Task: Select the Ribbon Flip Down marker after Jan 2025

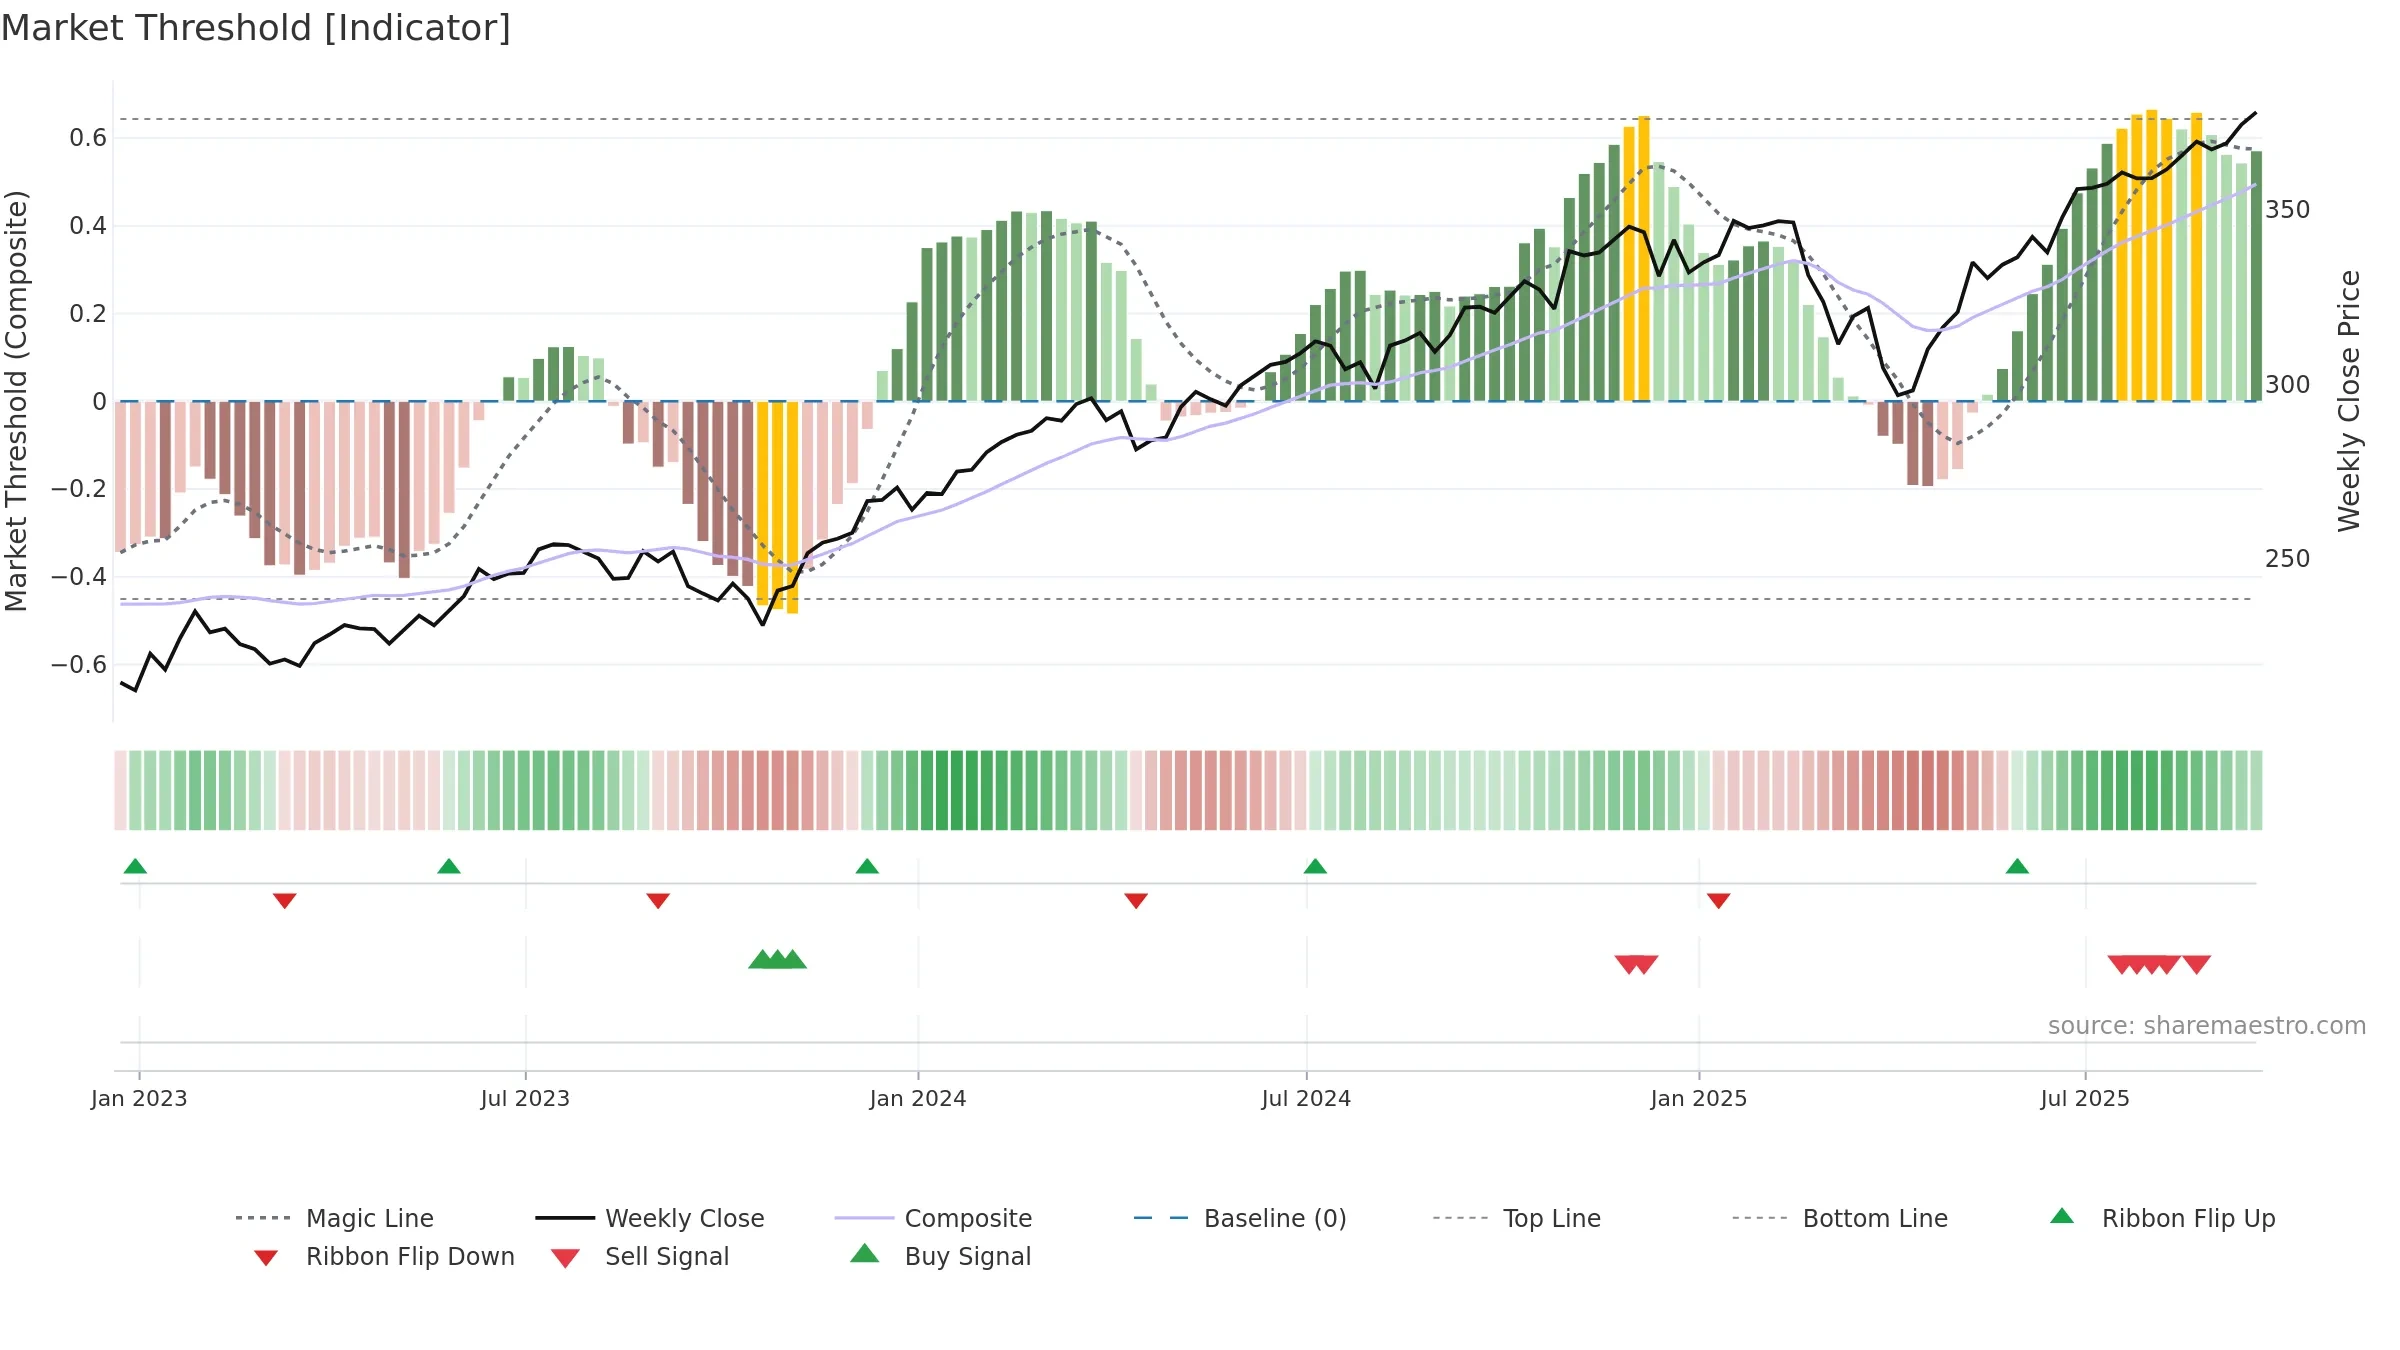Action: coord(1719,901)
